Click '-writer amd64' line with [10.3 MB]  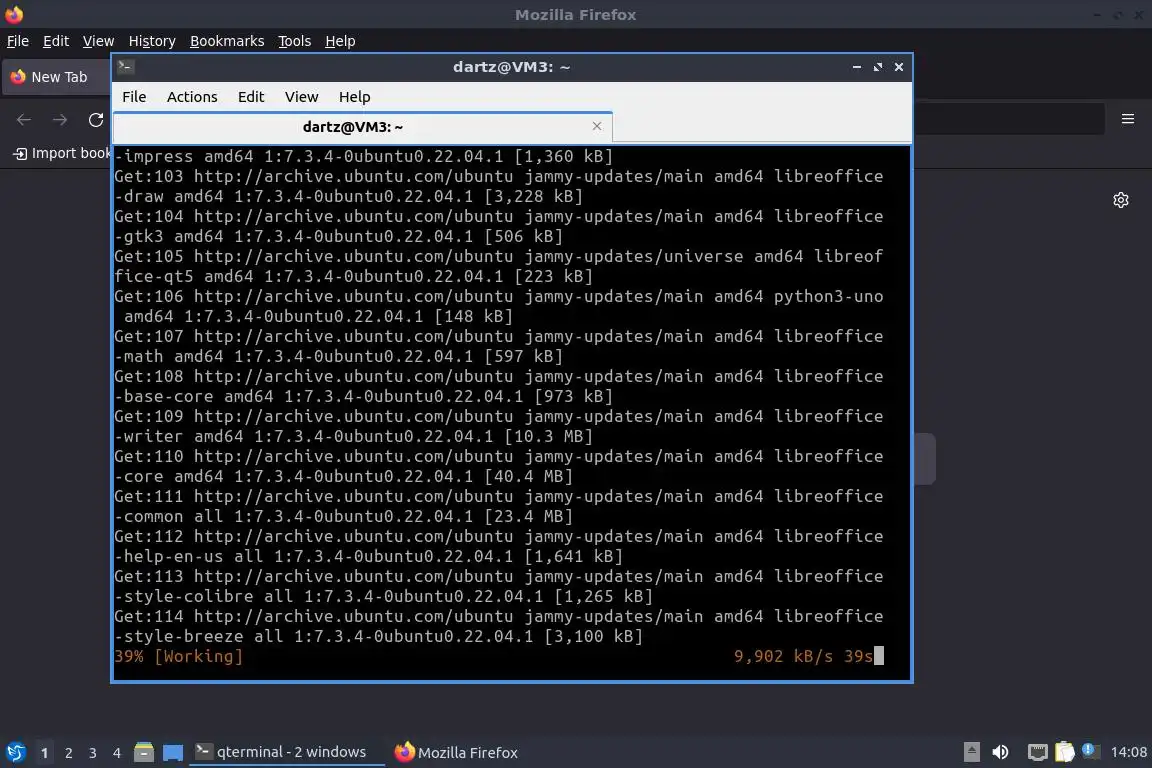pos(353,437)
